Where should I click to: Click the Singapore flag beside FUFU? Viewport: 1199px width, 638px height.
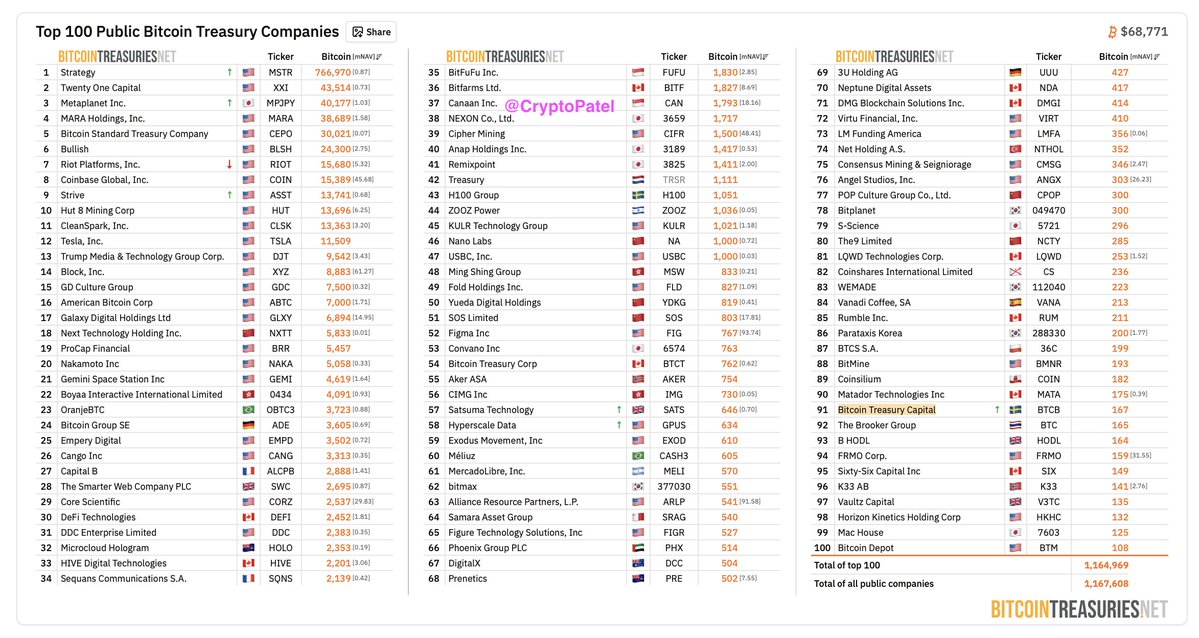click(x=638, y=73)
